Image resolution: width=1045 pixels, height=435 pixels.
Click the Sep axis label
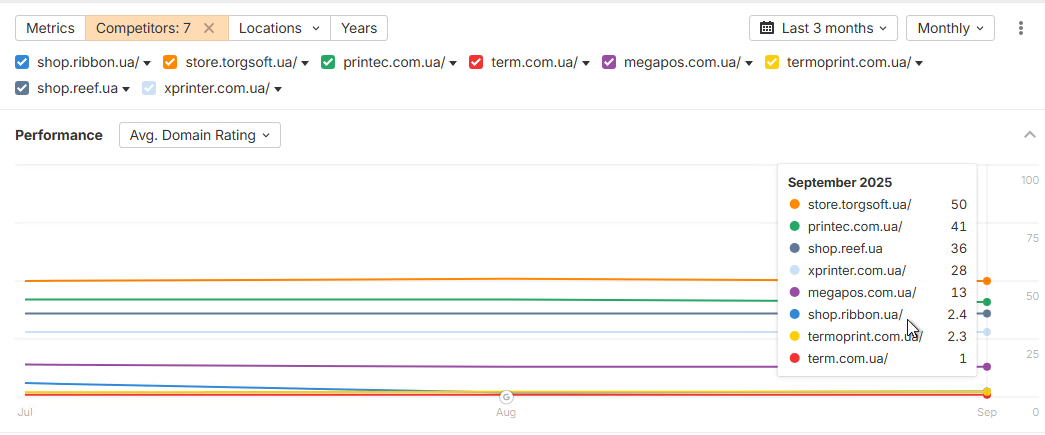[987, 412]
